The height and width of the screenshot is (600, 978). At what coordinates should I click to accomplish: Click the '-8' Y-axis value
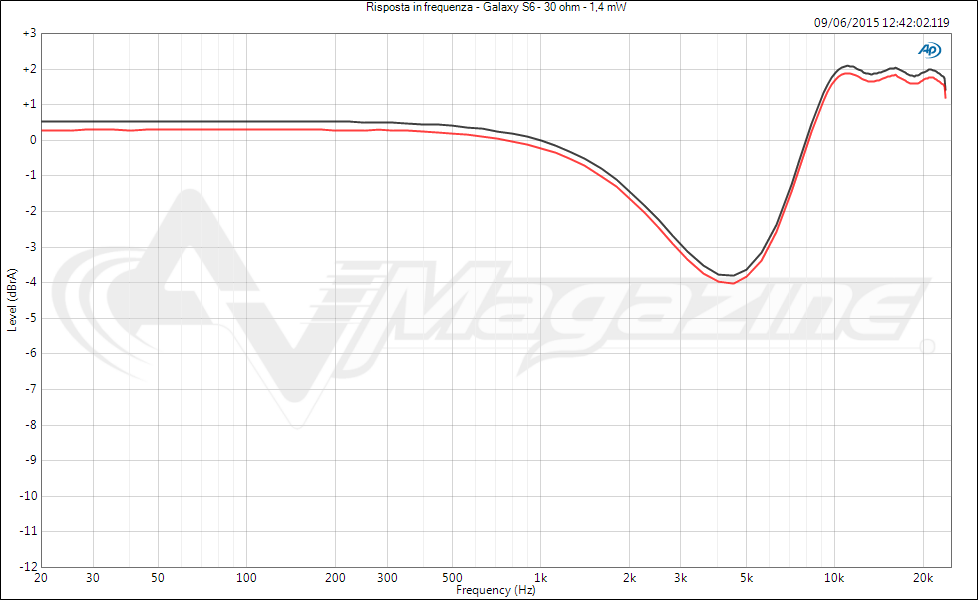(31, 425)
